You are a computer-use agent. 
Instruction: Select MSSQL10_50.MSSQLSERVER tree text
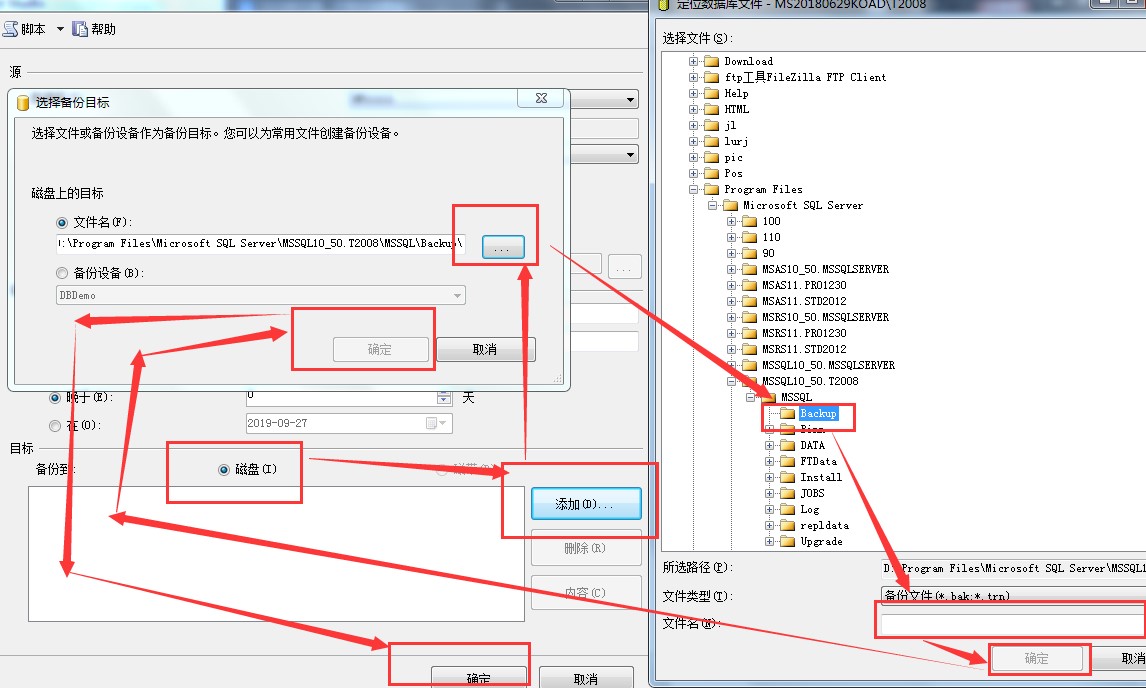(828, 366)
